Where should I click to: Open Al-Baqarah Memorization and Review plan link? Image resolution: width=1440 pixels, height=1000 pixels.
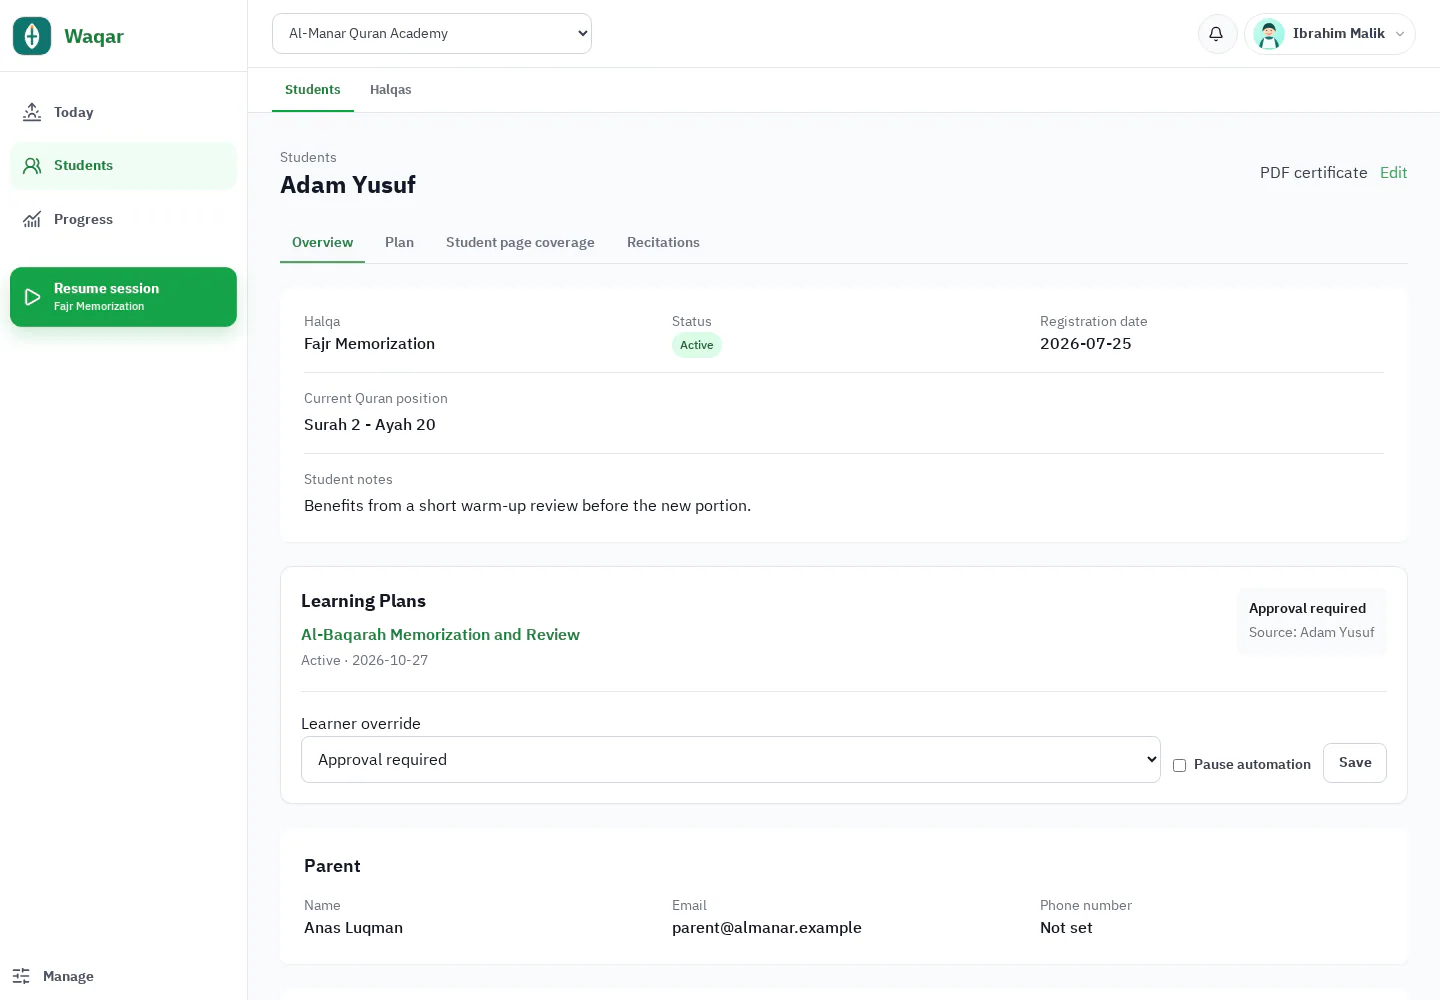(x=440, y=635)
